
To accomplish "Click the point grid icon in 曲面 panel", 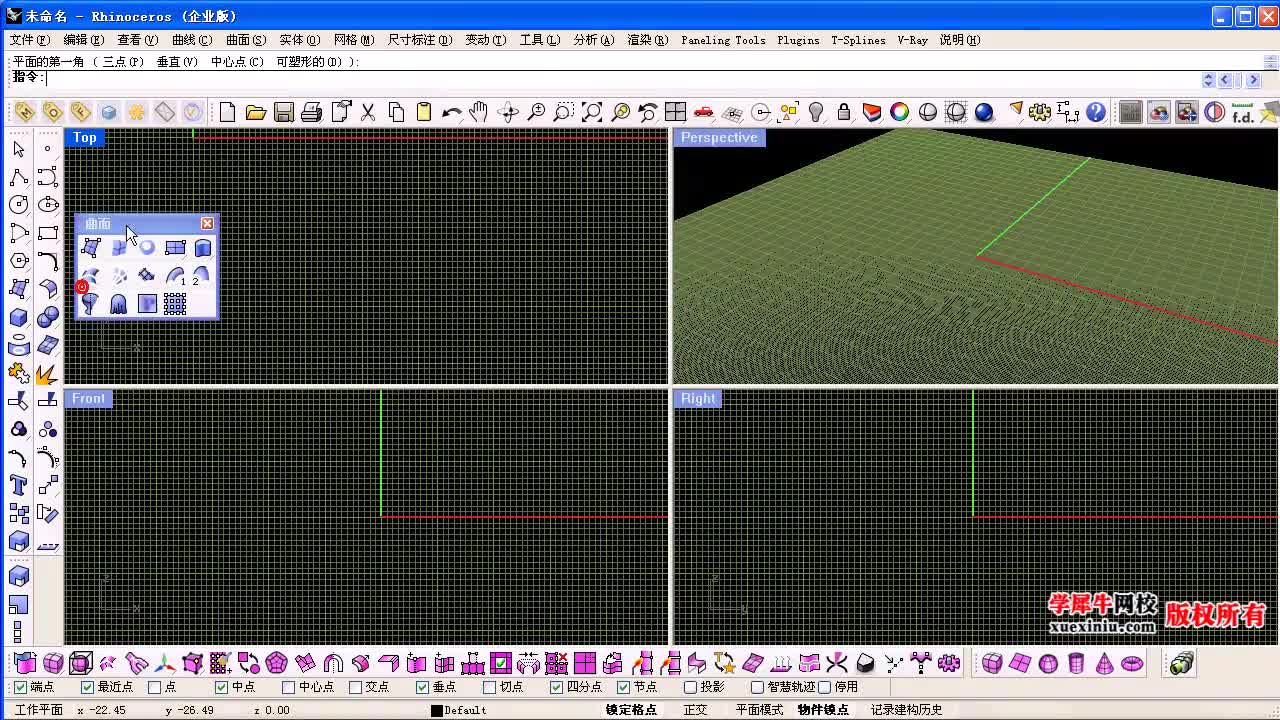I will coord(175,304).
